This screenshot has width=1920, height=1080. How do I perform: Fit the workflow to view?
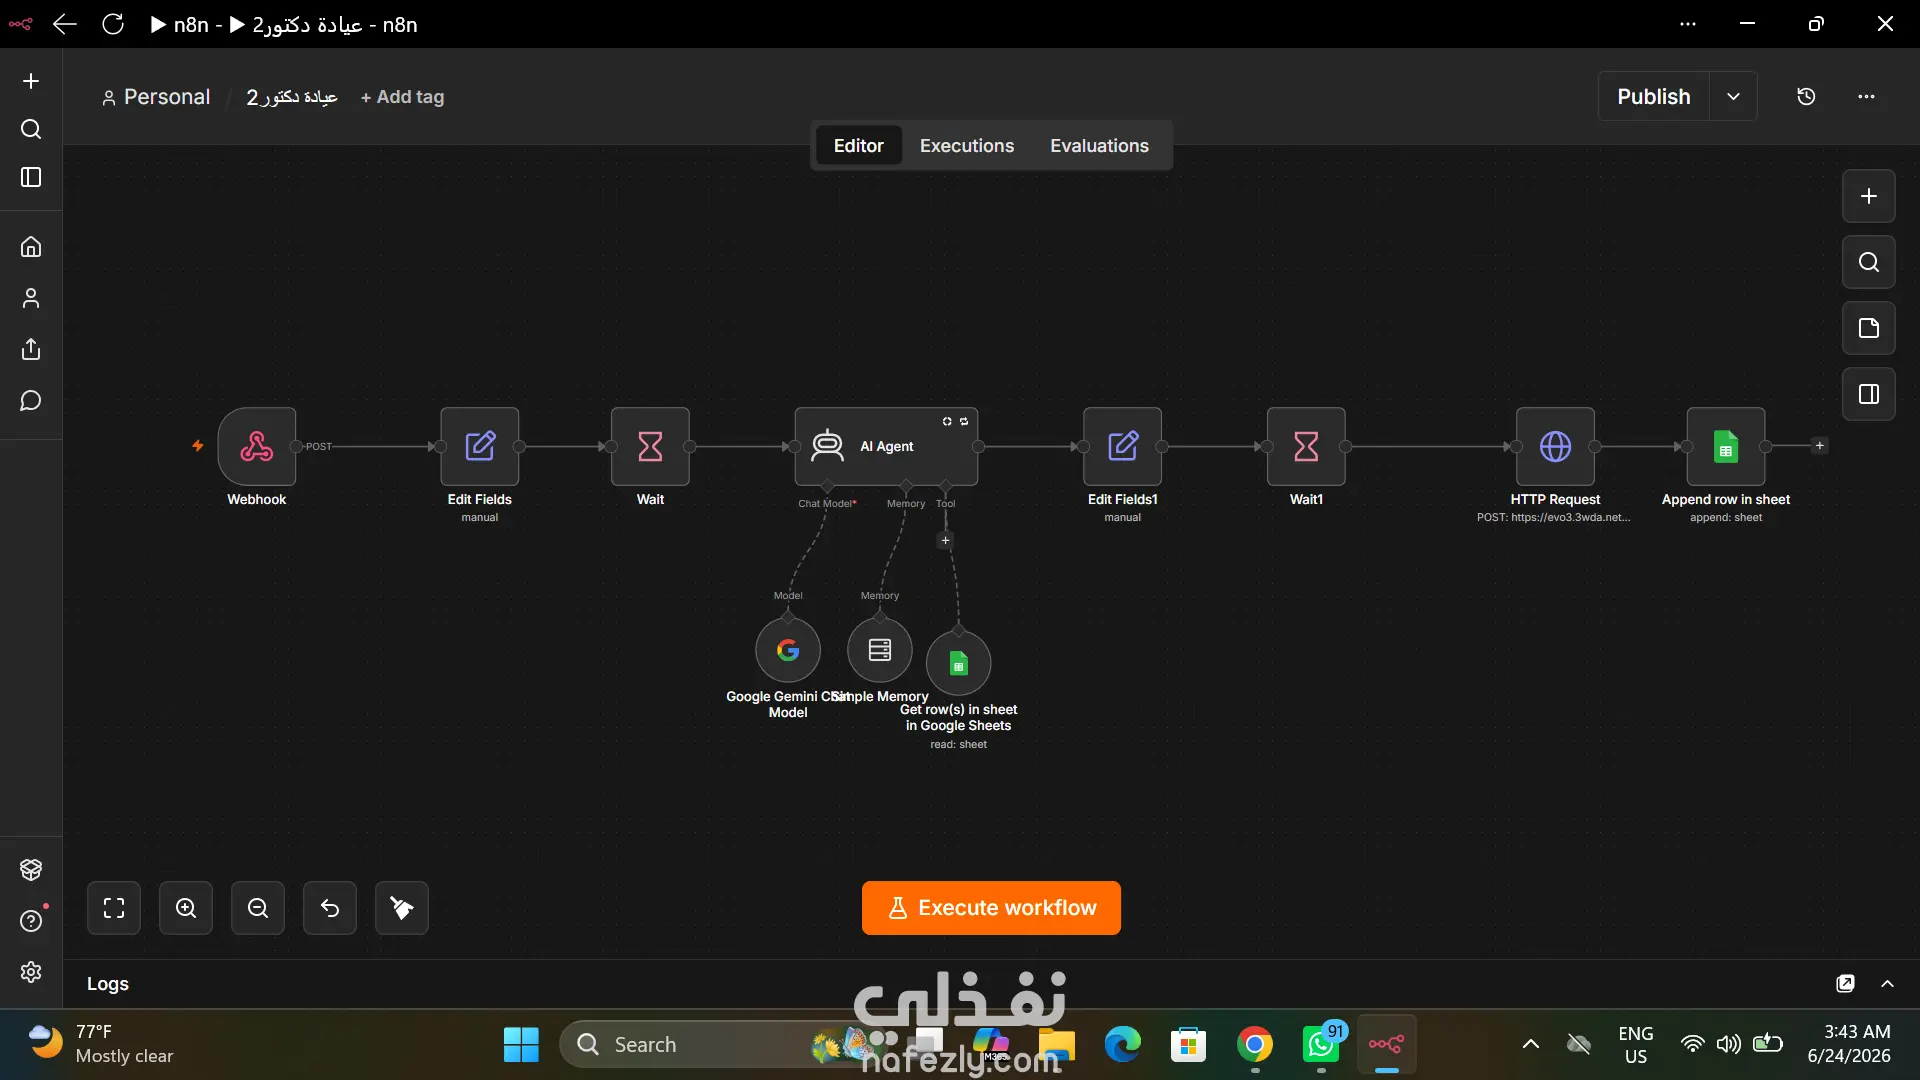[x=114, y=908]
